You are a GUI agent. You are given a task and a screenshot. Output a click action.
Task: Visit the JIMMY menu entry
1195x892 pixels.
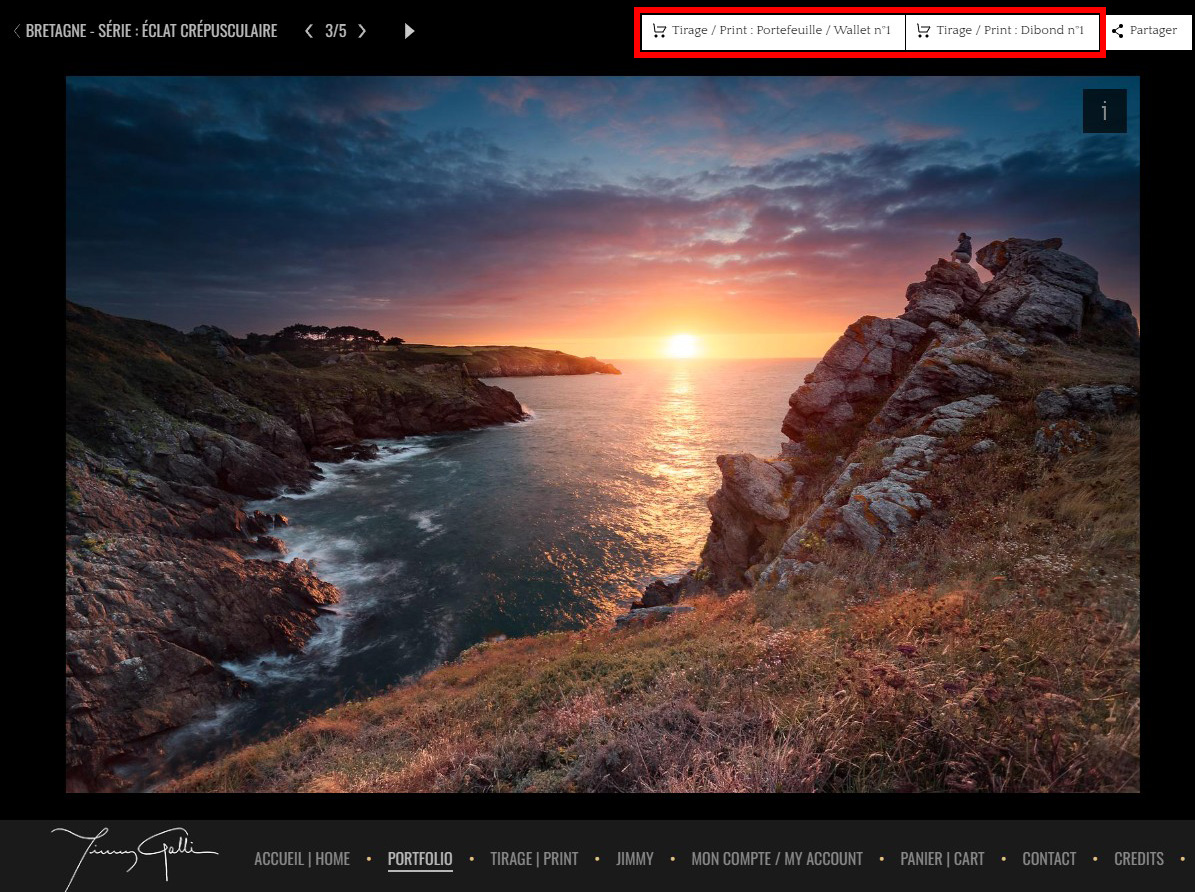(635, 858)
